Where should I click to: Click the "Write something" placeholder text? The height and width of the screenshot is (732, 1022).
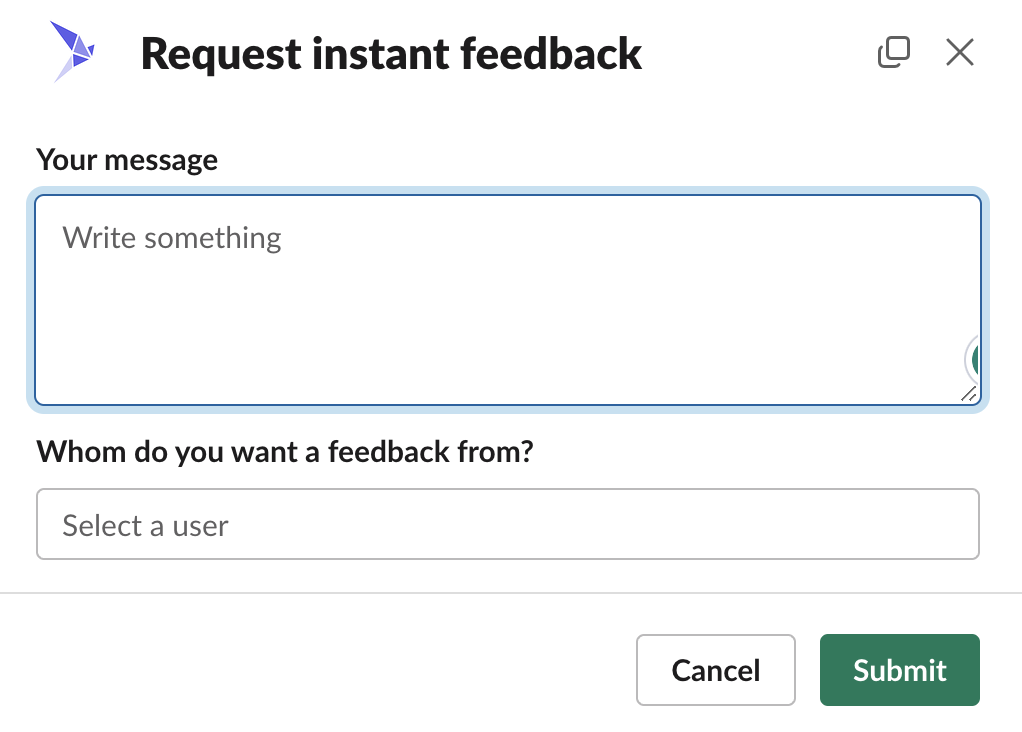pyautogui.click(x=172, y=238)
